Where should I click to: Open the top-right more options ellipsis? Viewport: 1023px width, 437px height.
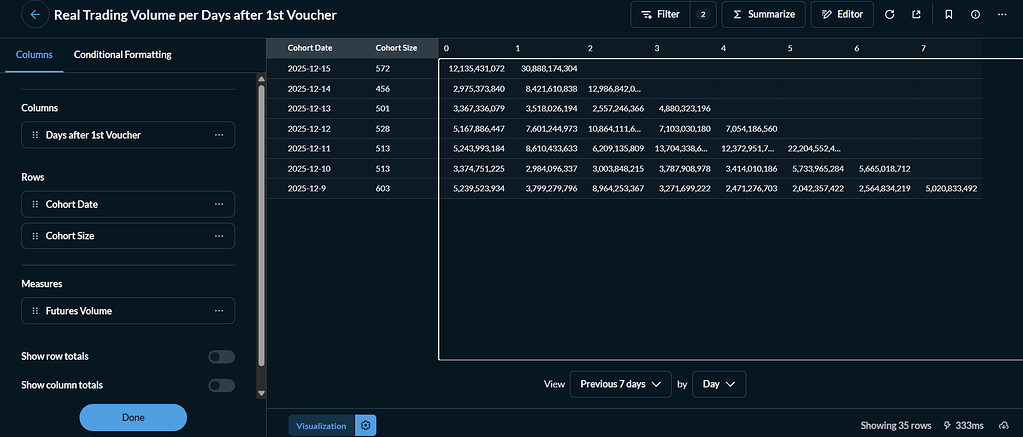(x=1002, y=14)
